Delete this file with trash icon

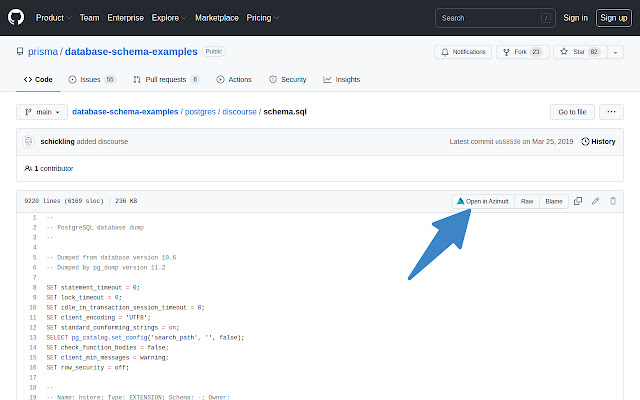click(613, 201)
